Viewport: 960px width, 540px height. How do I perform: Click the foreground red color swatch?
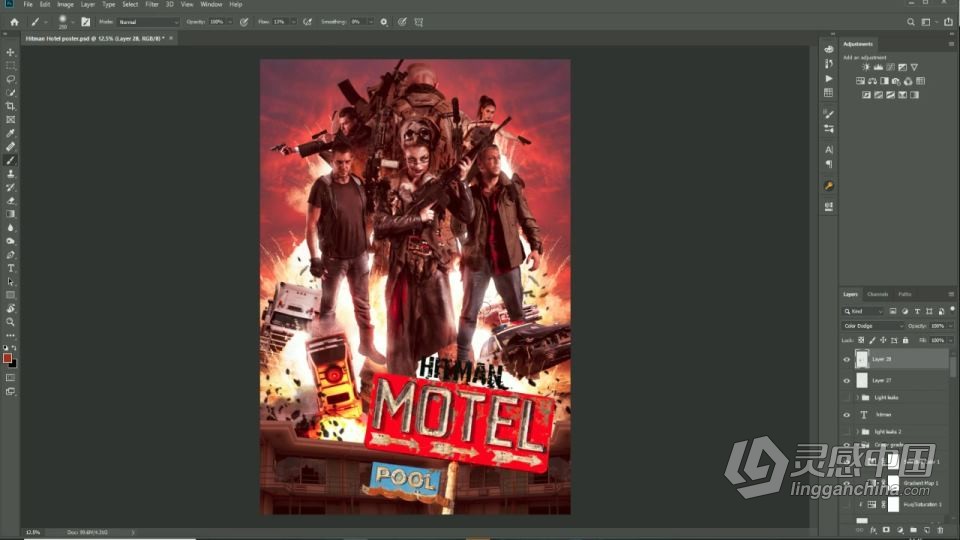click(7, 358)
